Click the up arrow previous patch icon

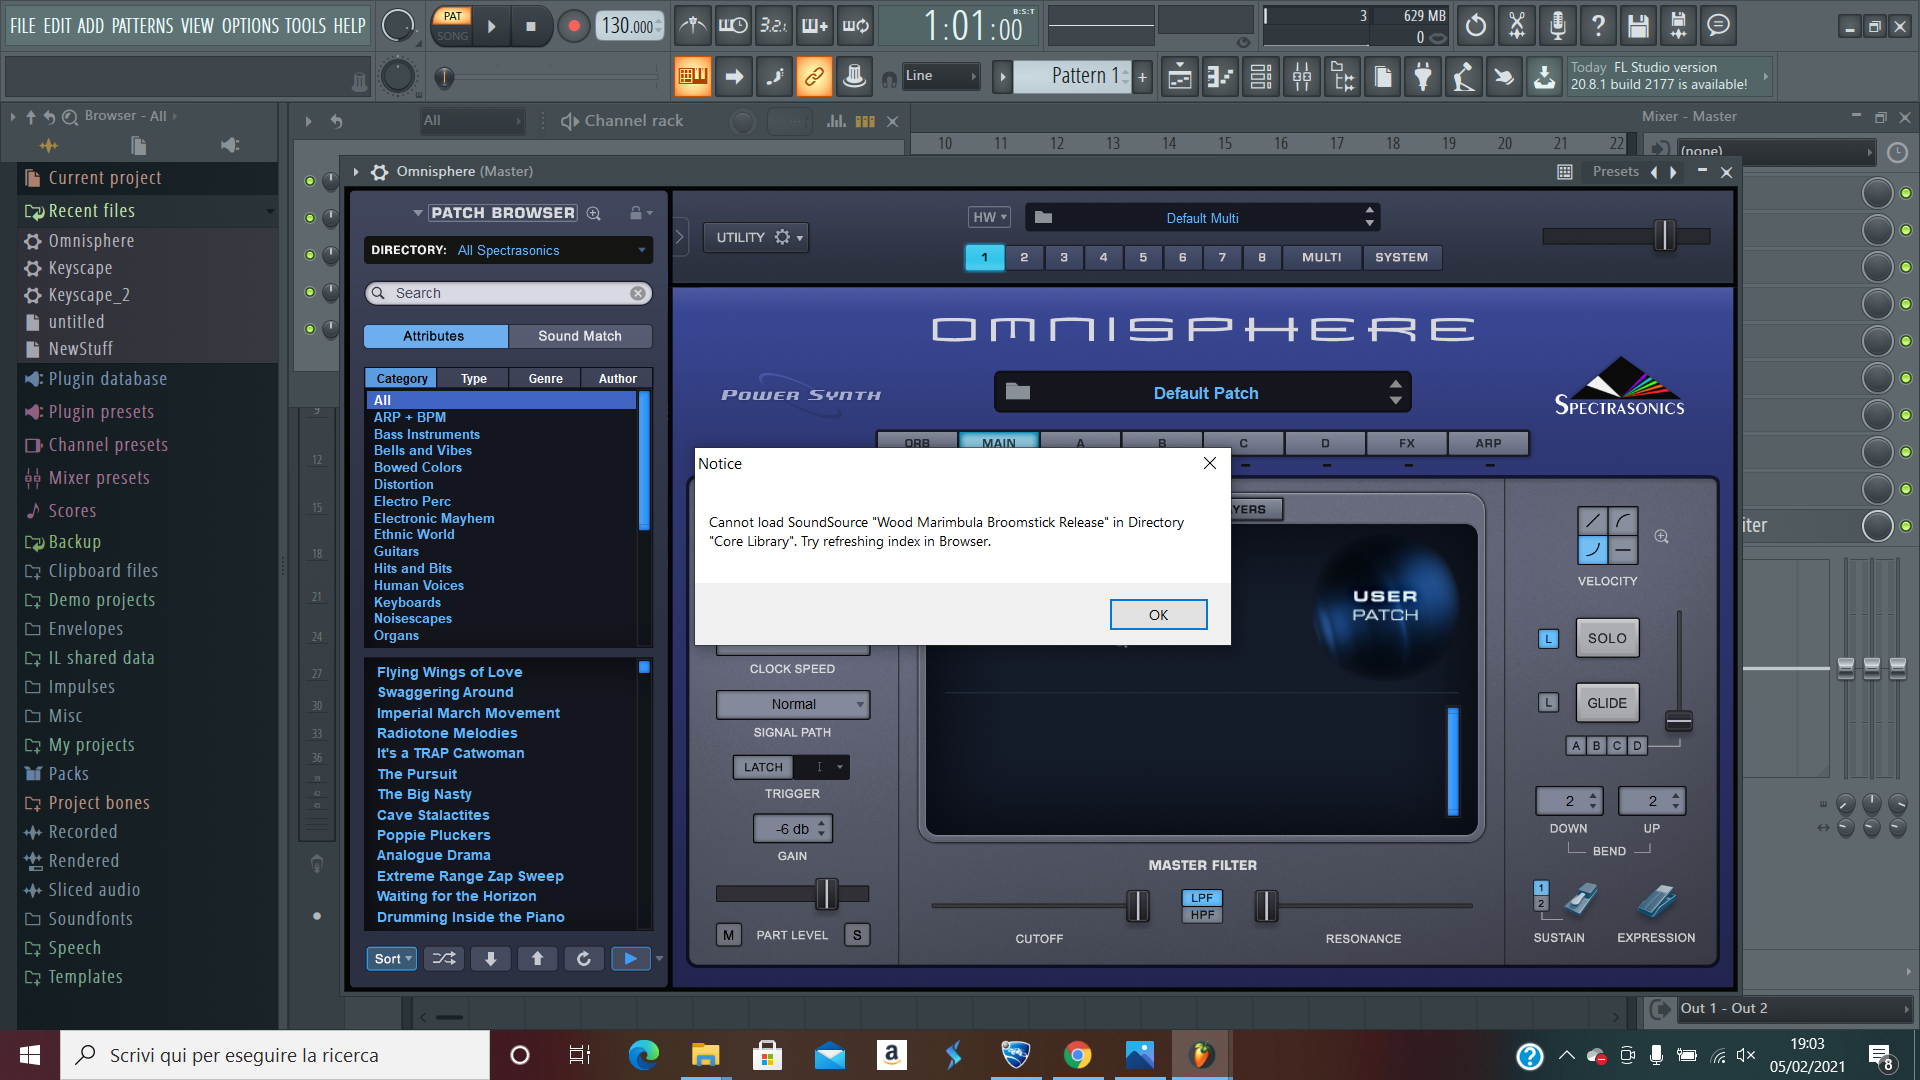537,959
